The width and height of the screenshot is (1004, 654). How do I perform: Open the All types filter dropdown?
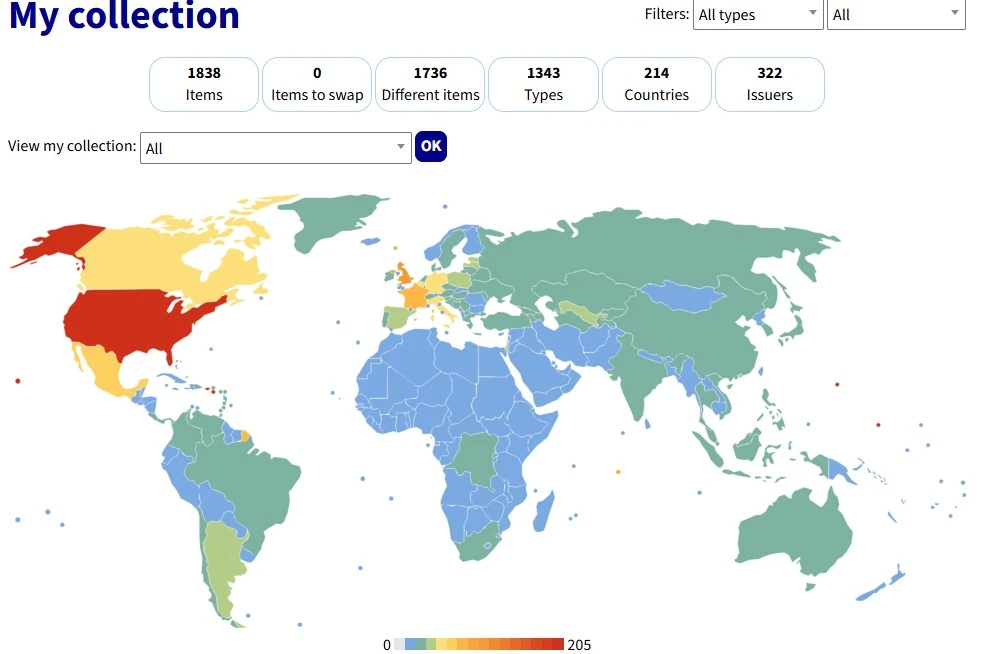pyautogui.click(x=758, y=15)
